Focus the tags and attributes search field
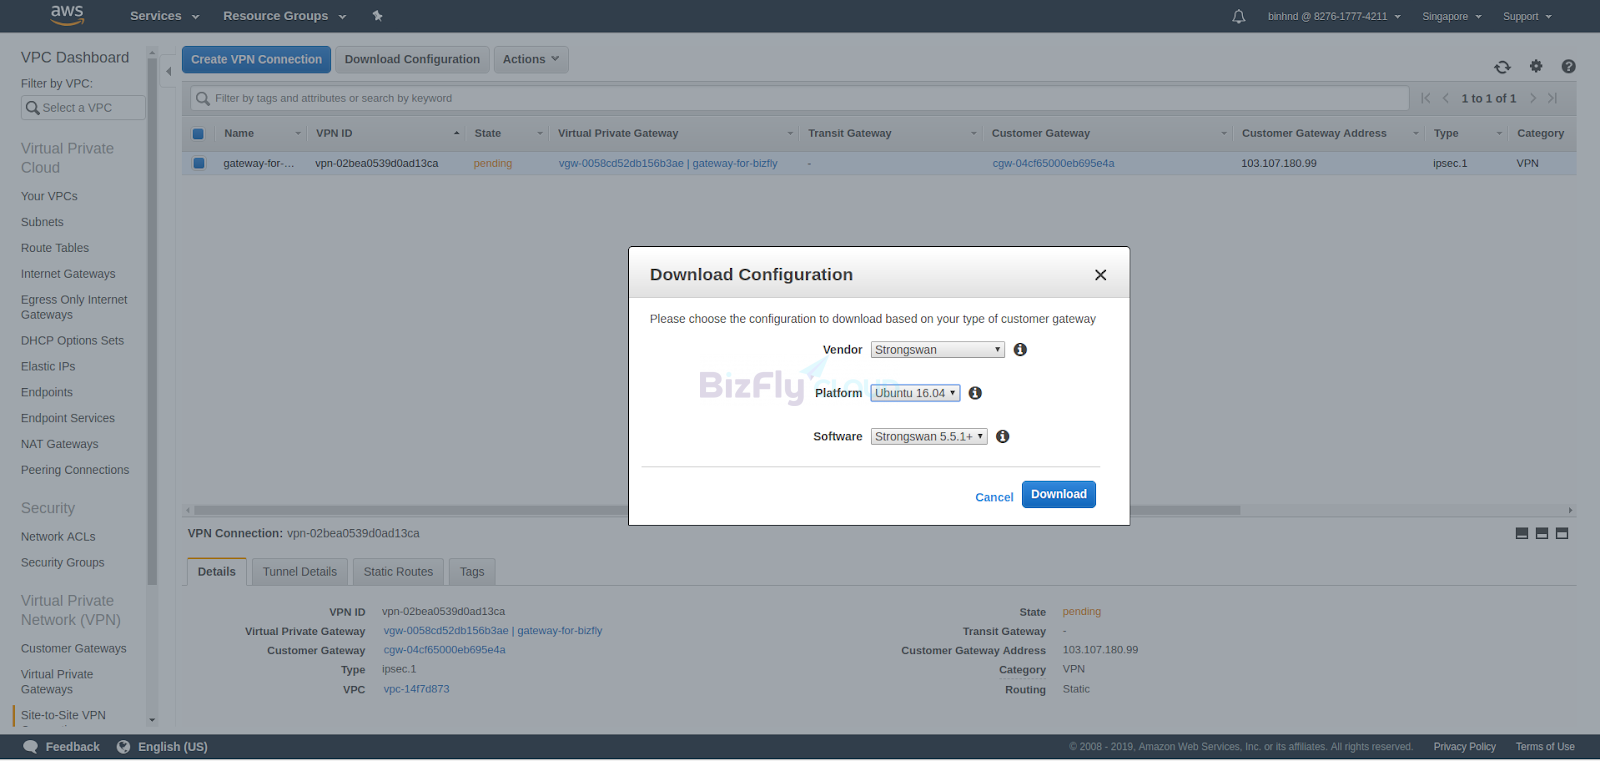This screenshot has width=1600, height=761. coord(799,98)
